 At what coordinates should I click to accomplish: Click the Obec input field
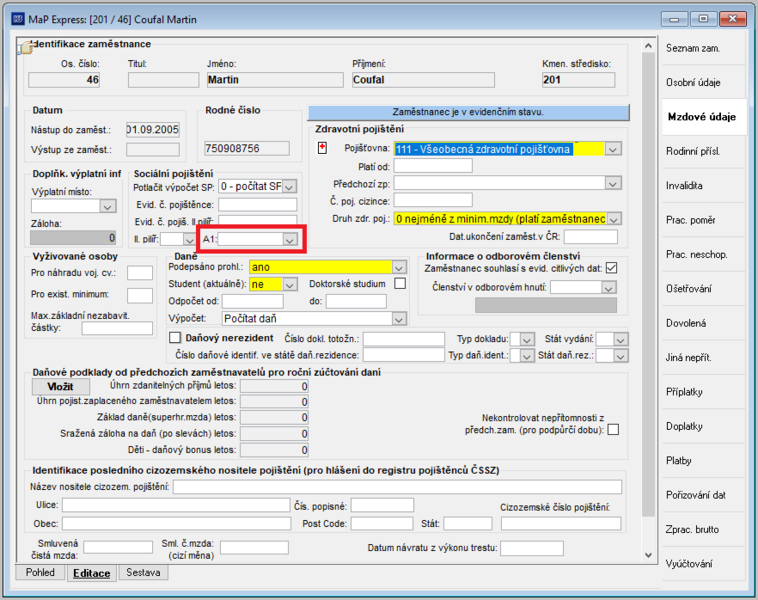[176, 524]
